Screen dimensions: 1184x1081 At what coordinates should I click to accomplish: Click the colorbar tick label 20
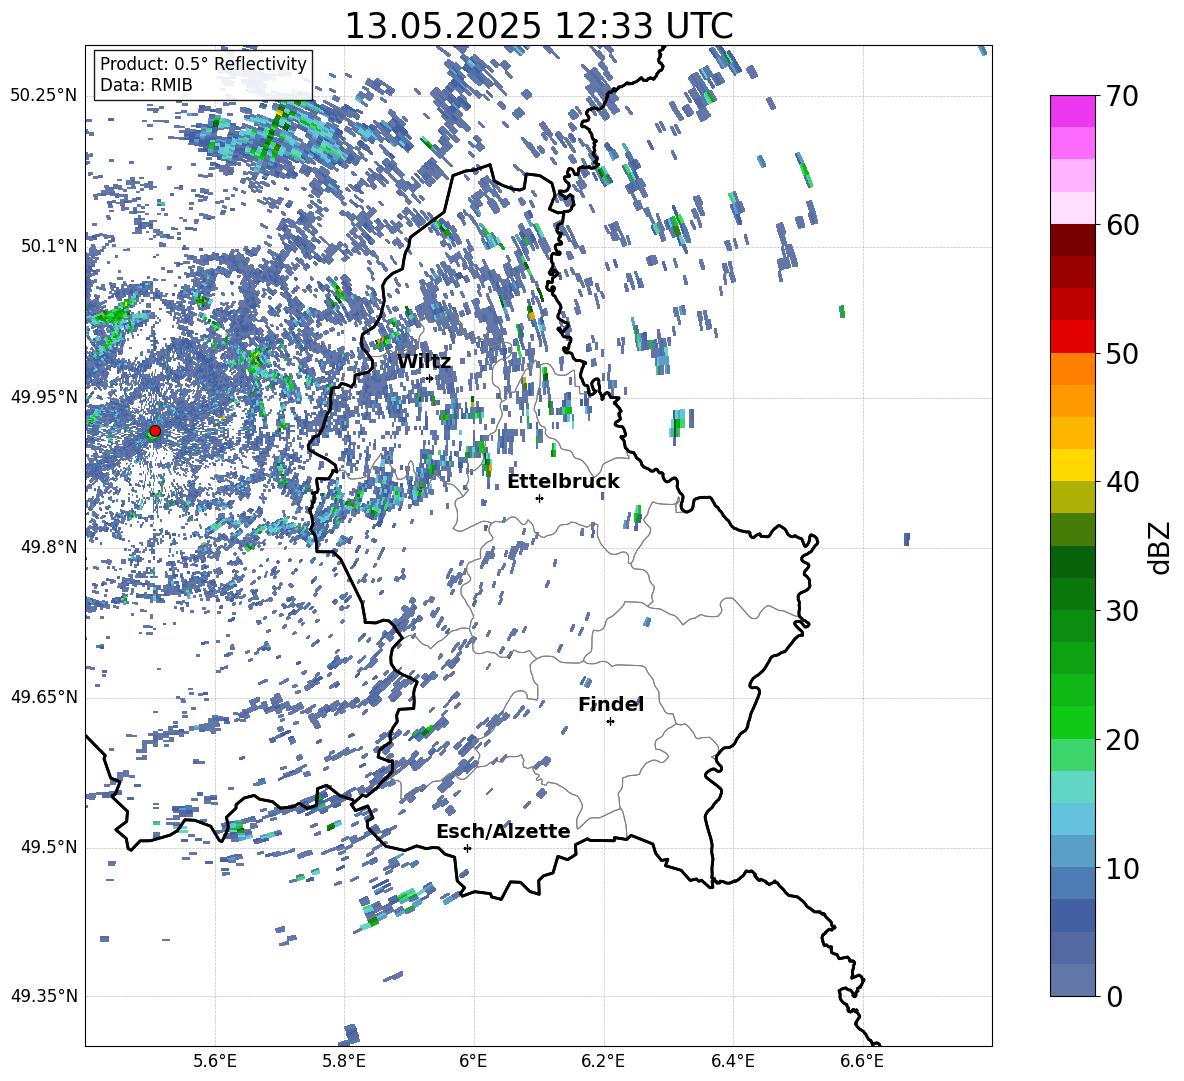1122,740
